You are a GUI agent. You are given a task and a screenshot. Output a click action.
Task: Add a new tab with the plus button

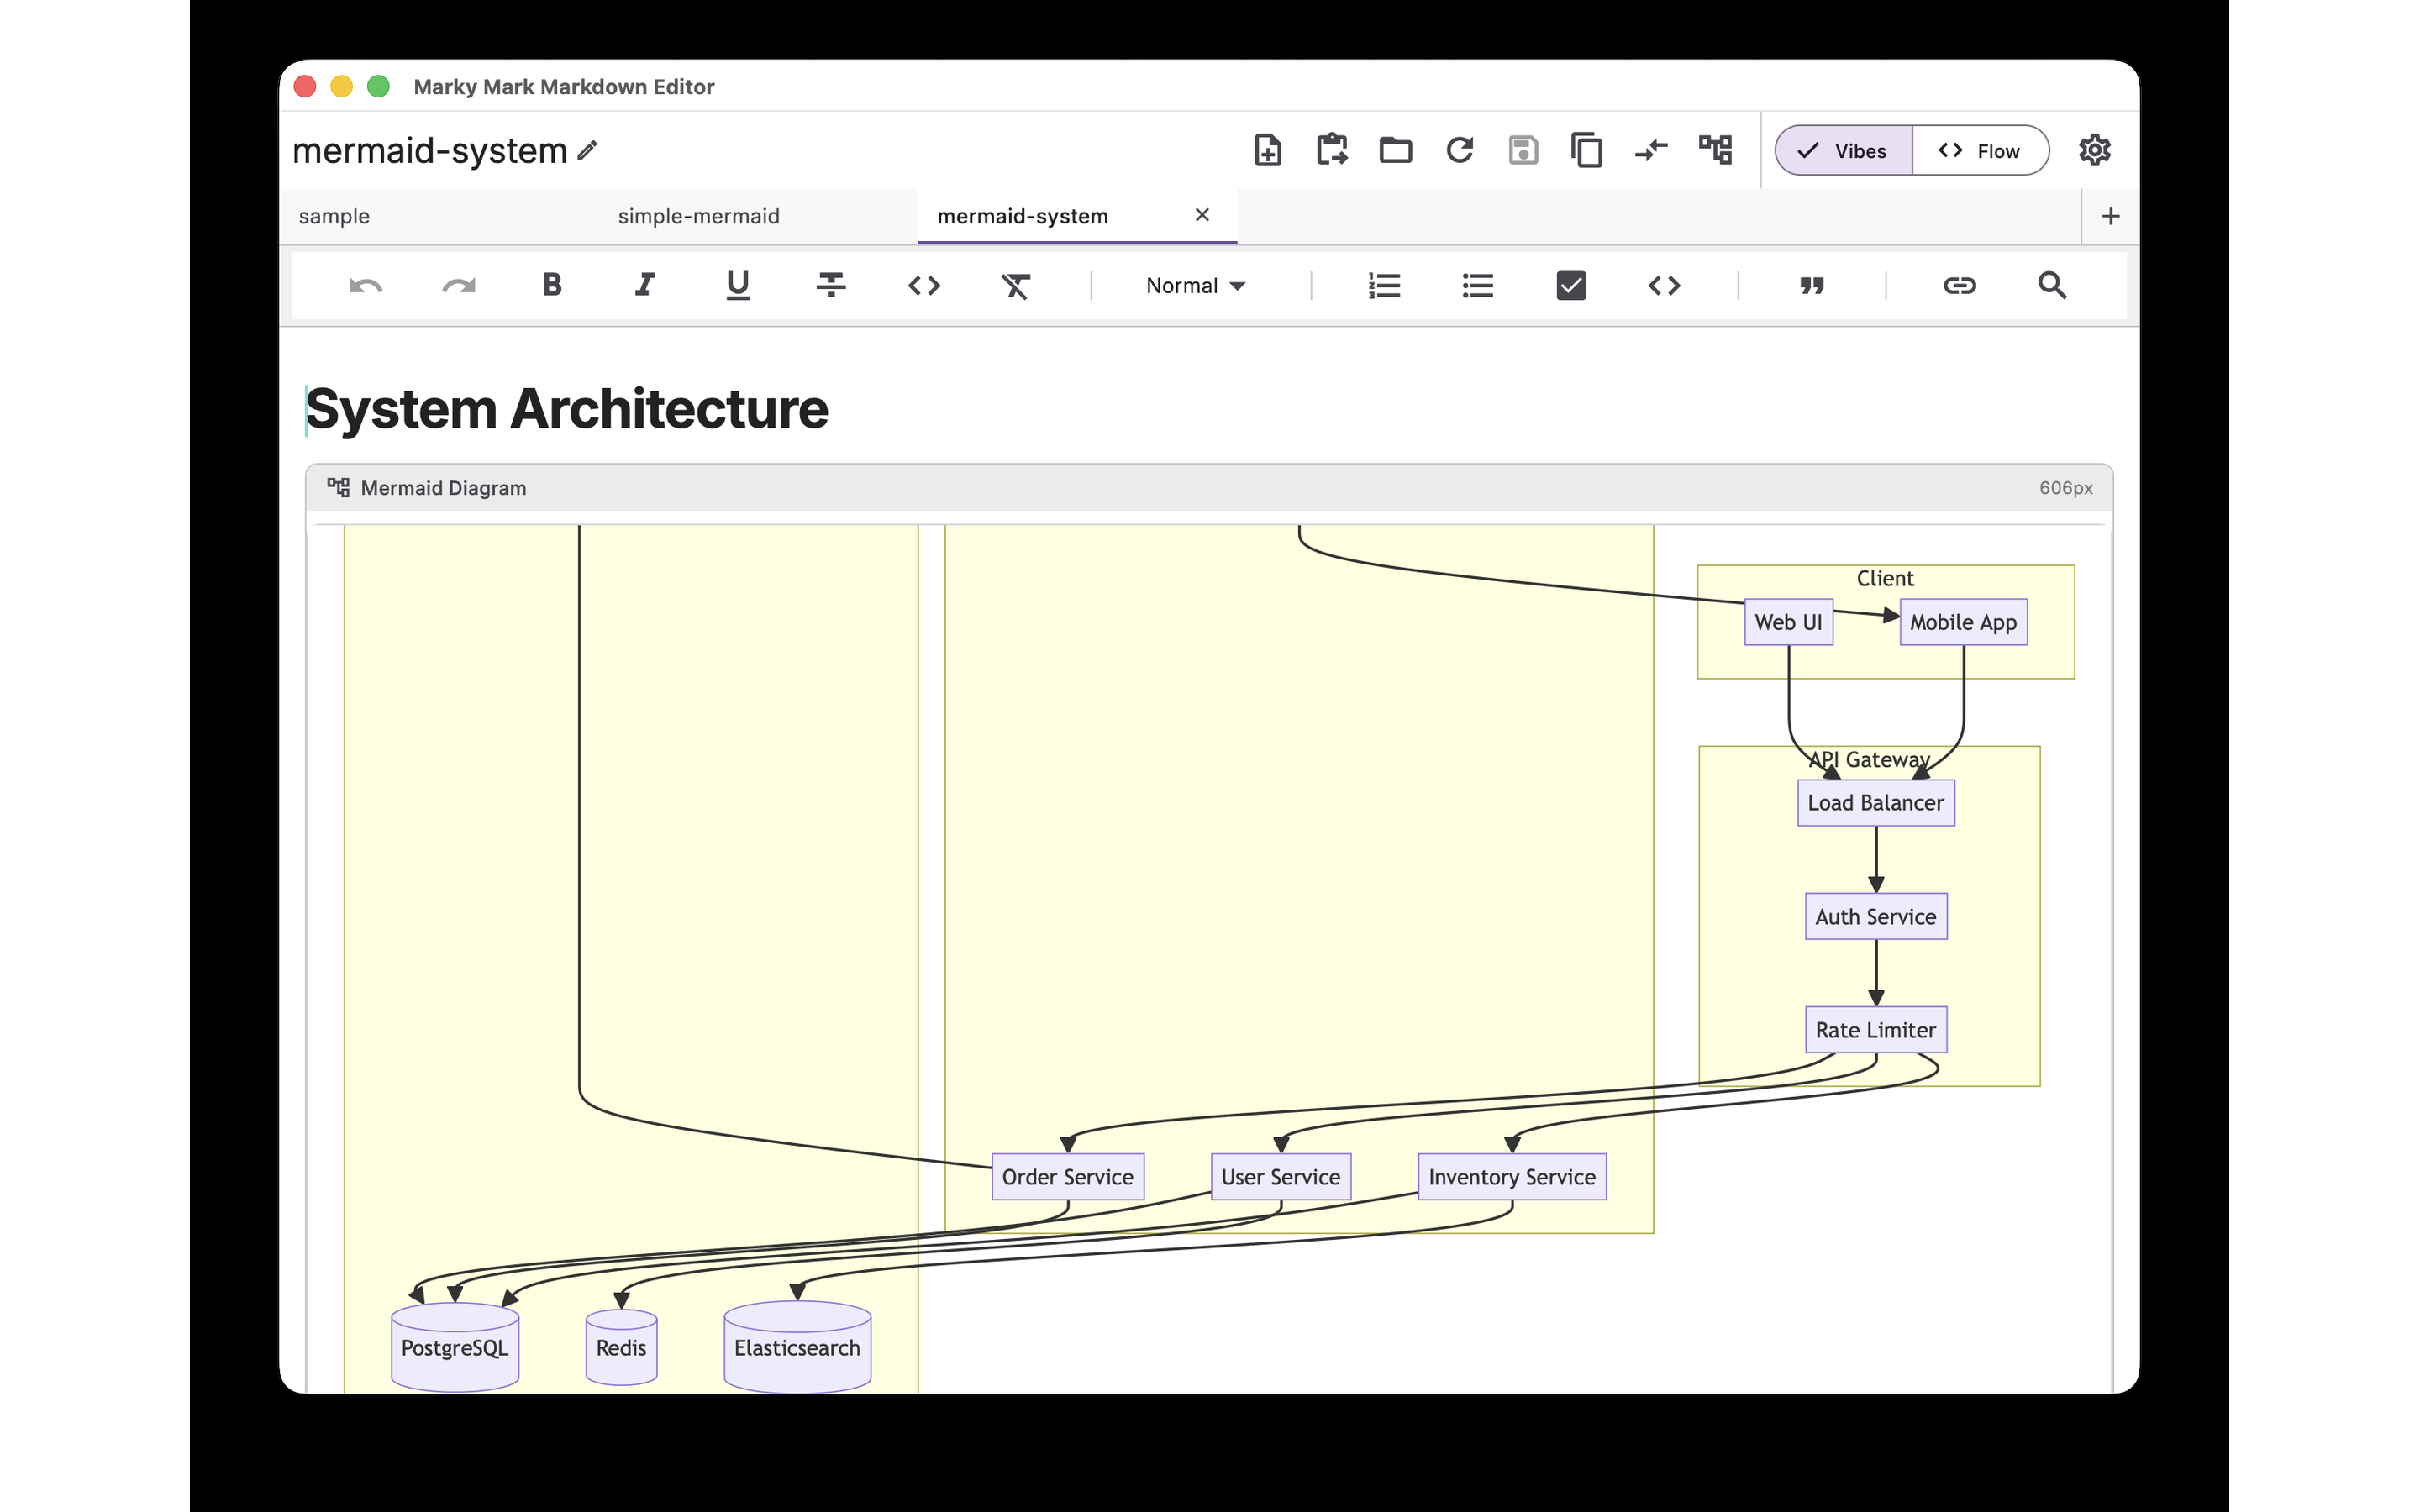pyautogui.click(x=2110, y=216)
